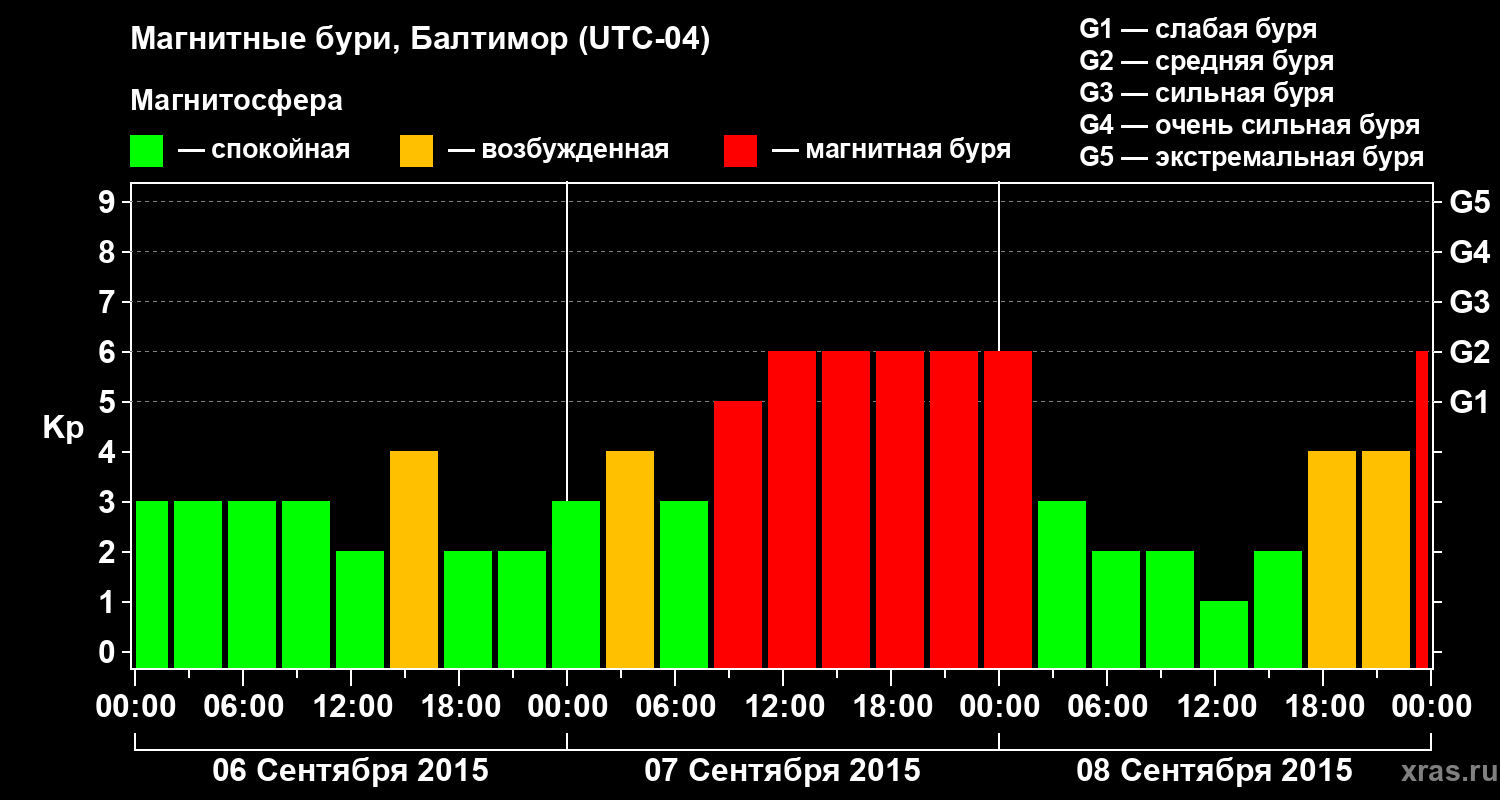The height and width of the screenshot is (800, 1500).
Task: Click the 'G3 — сильная буря' key line
Action: [x=1207, y=93]
